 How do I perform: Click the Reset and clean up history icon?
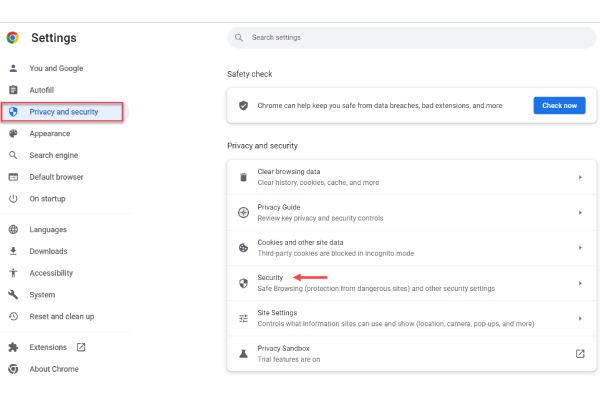point(13,316)
